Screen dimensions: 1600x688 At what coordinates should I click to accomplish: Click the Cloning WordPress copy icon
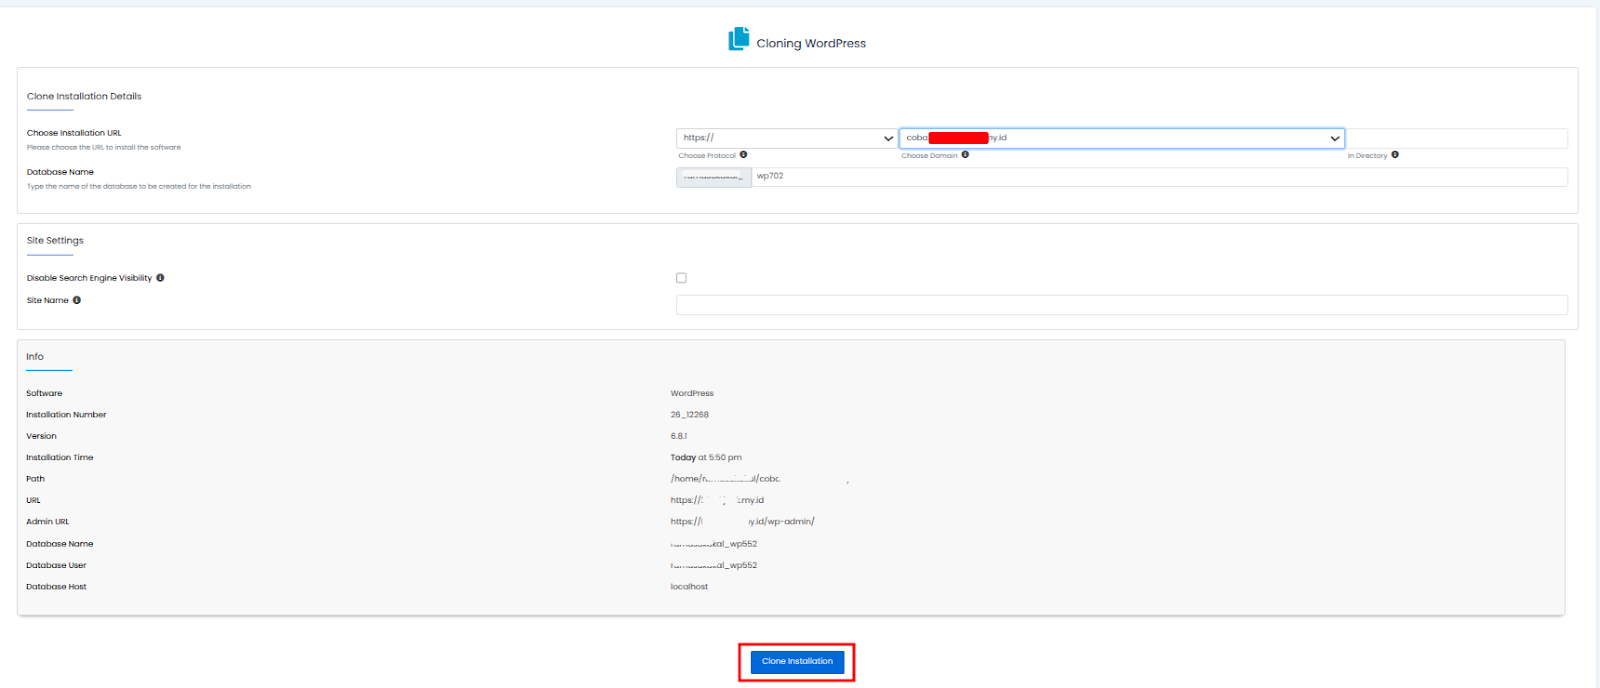(738, 39)
